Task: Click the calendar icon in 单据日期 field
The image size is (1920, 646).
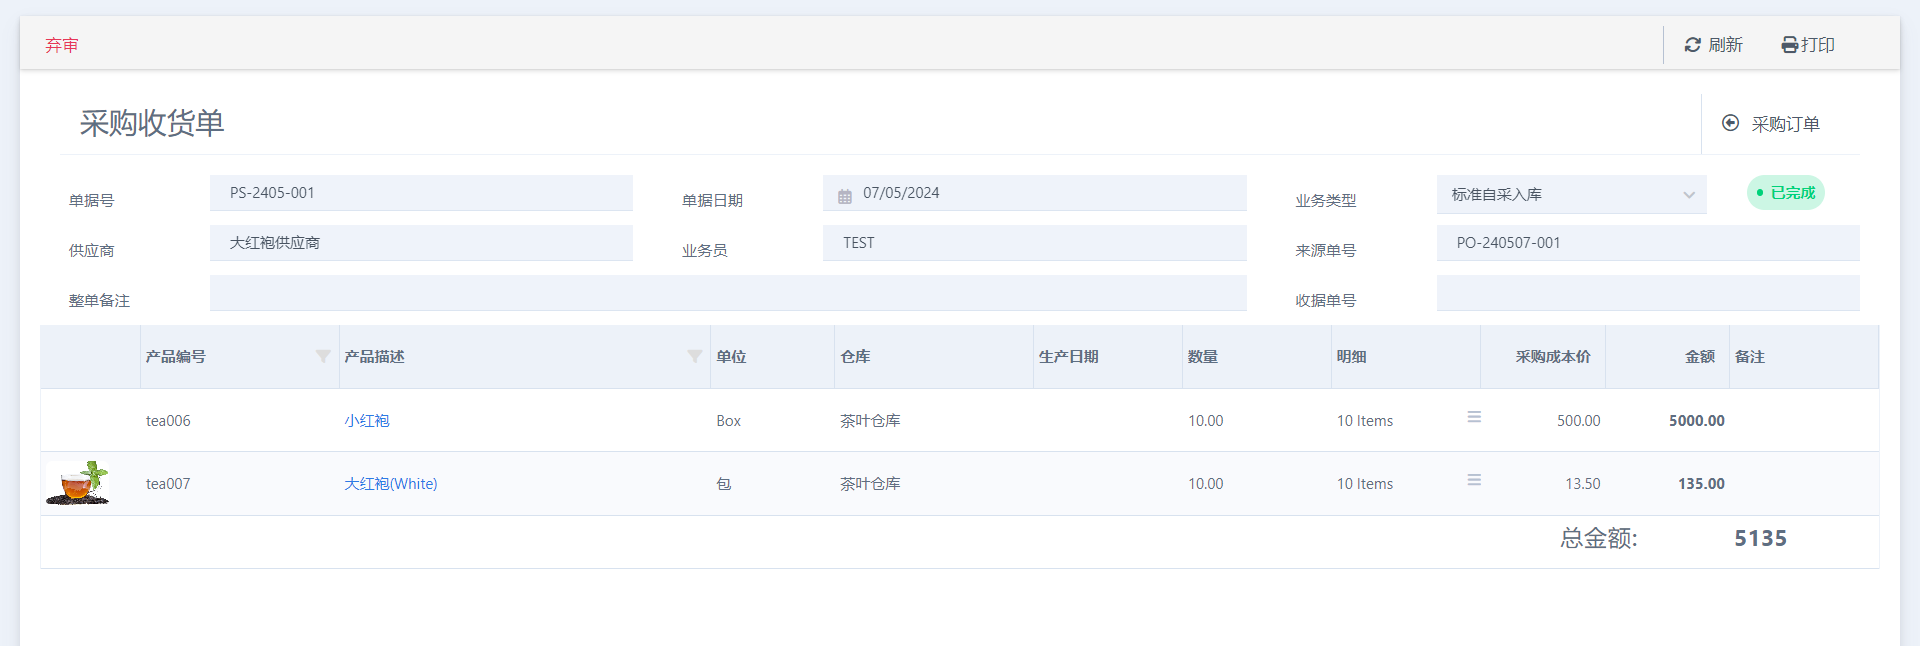Action: click(845, 194)
